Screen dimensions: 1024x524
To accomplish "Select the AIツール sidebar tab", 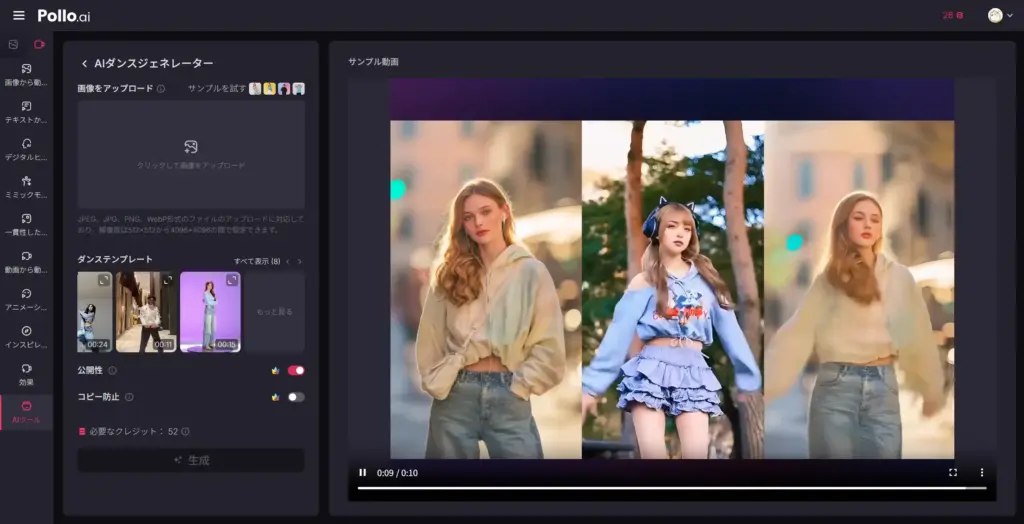I will pyautogui.click(x=26, y=412).
